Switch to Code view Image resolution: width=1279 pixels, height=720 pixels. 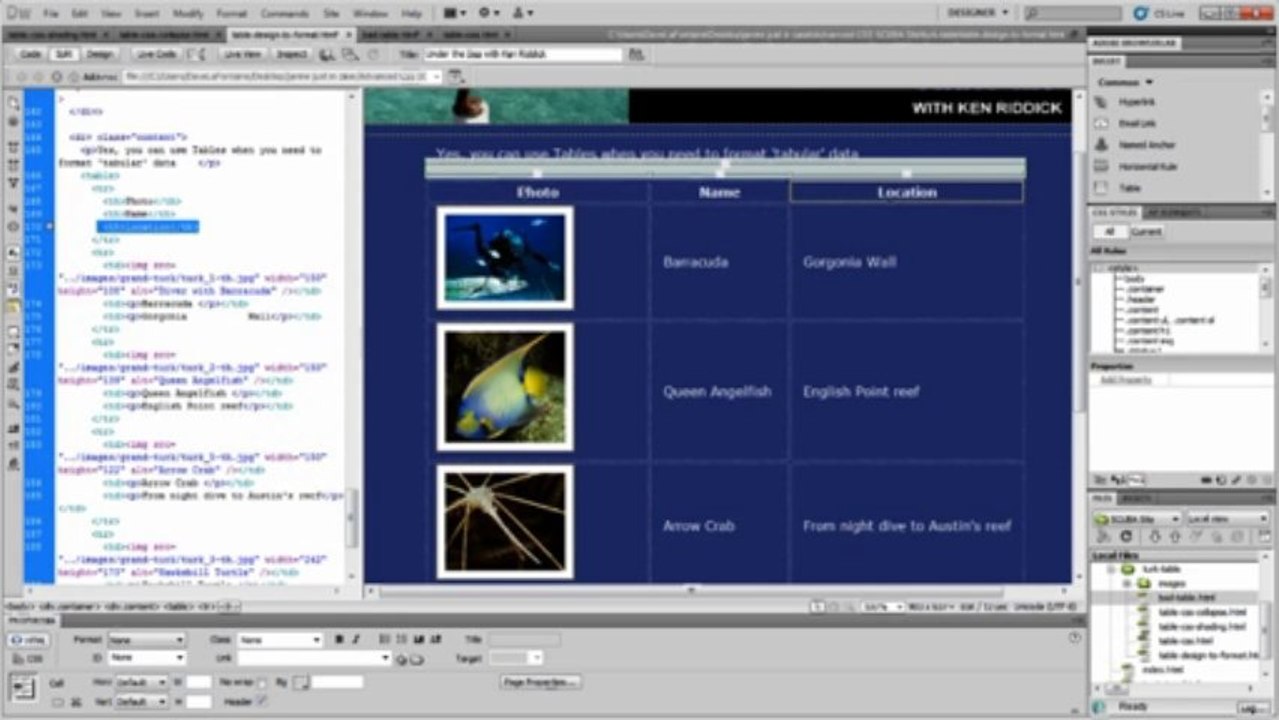click(x=30, y=54)
